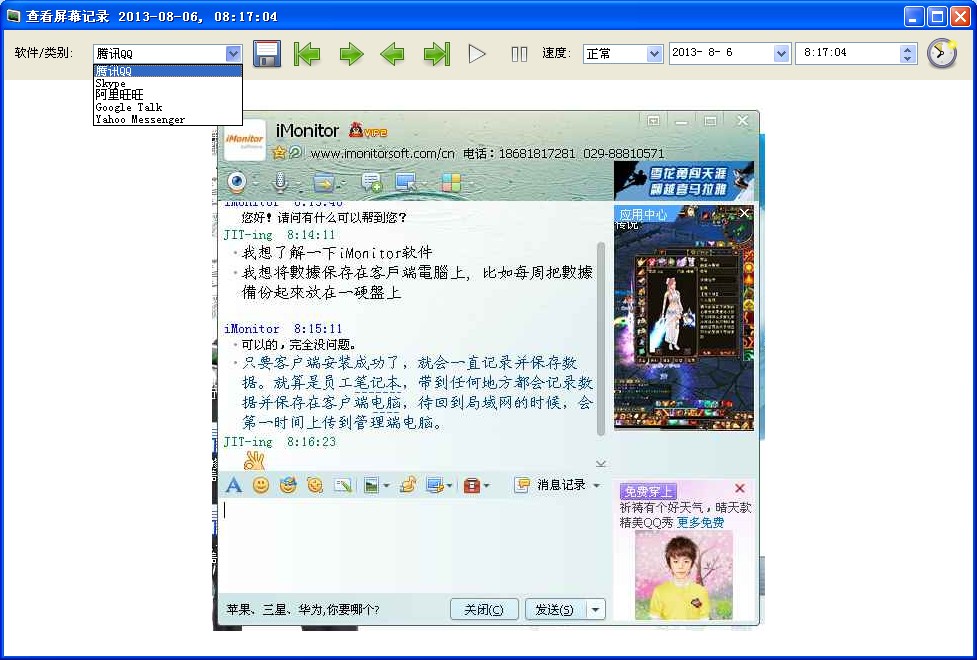Click the music share icon
Viewport: 977px width, 660px height.
tap(408, 484)
